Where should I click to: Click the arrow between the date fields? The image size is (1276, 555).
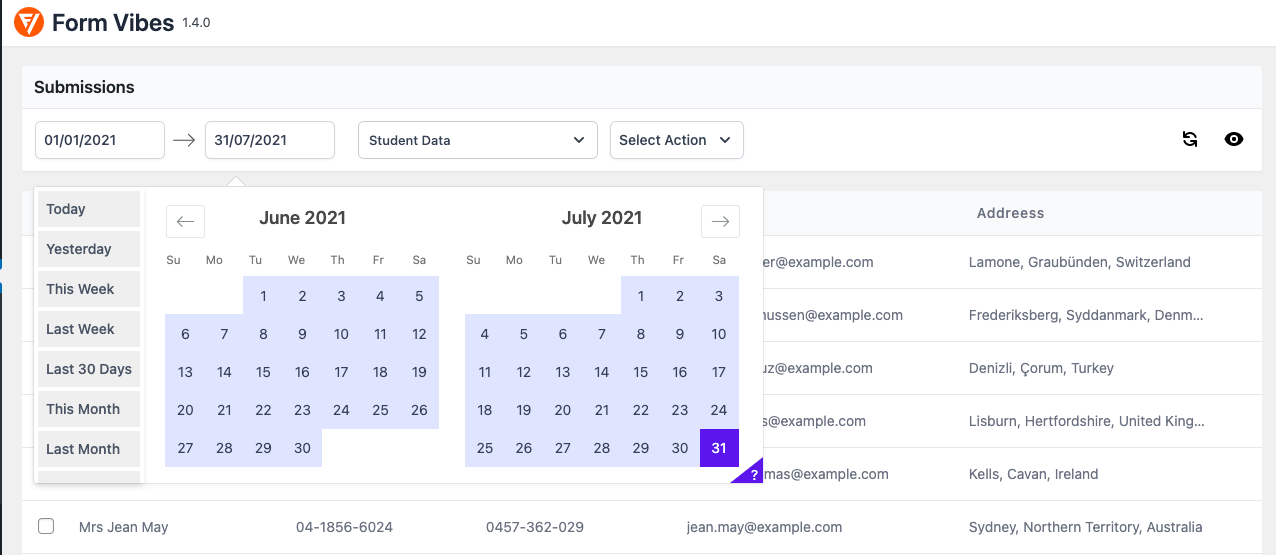click(x=184, y=140)
